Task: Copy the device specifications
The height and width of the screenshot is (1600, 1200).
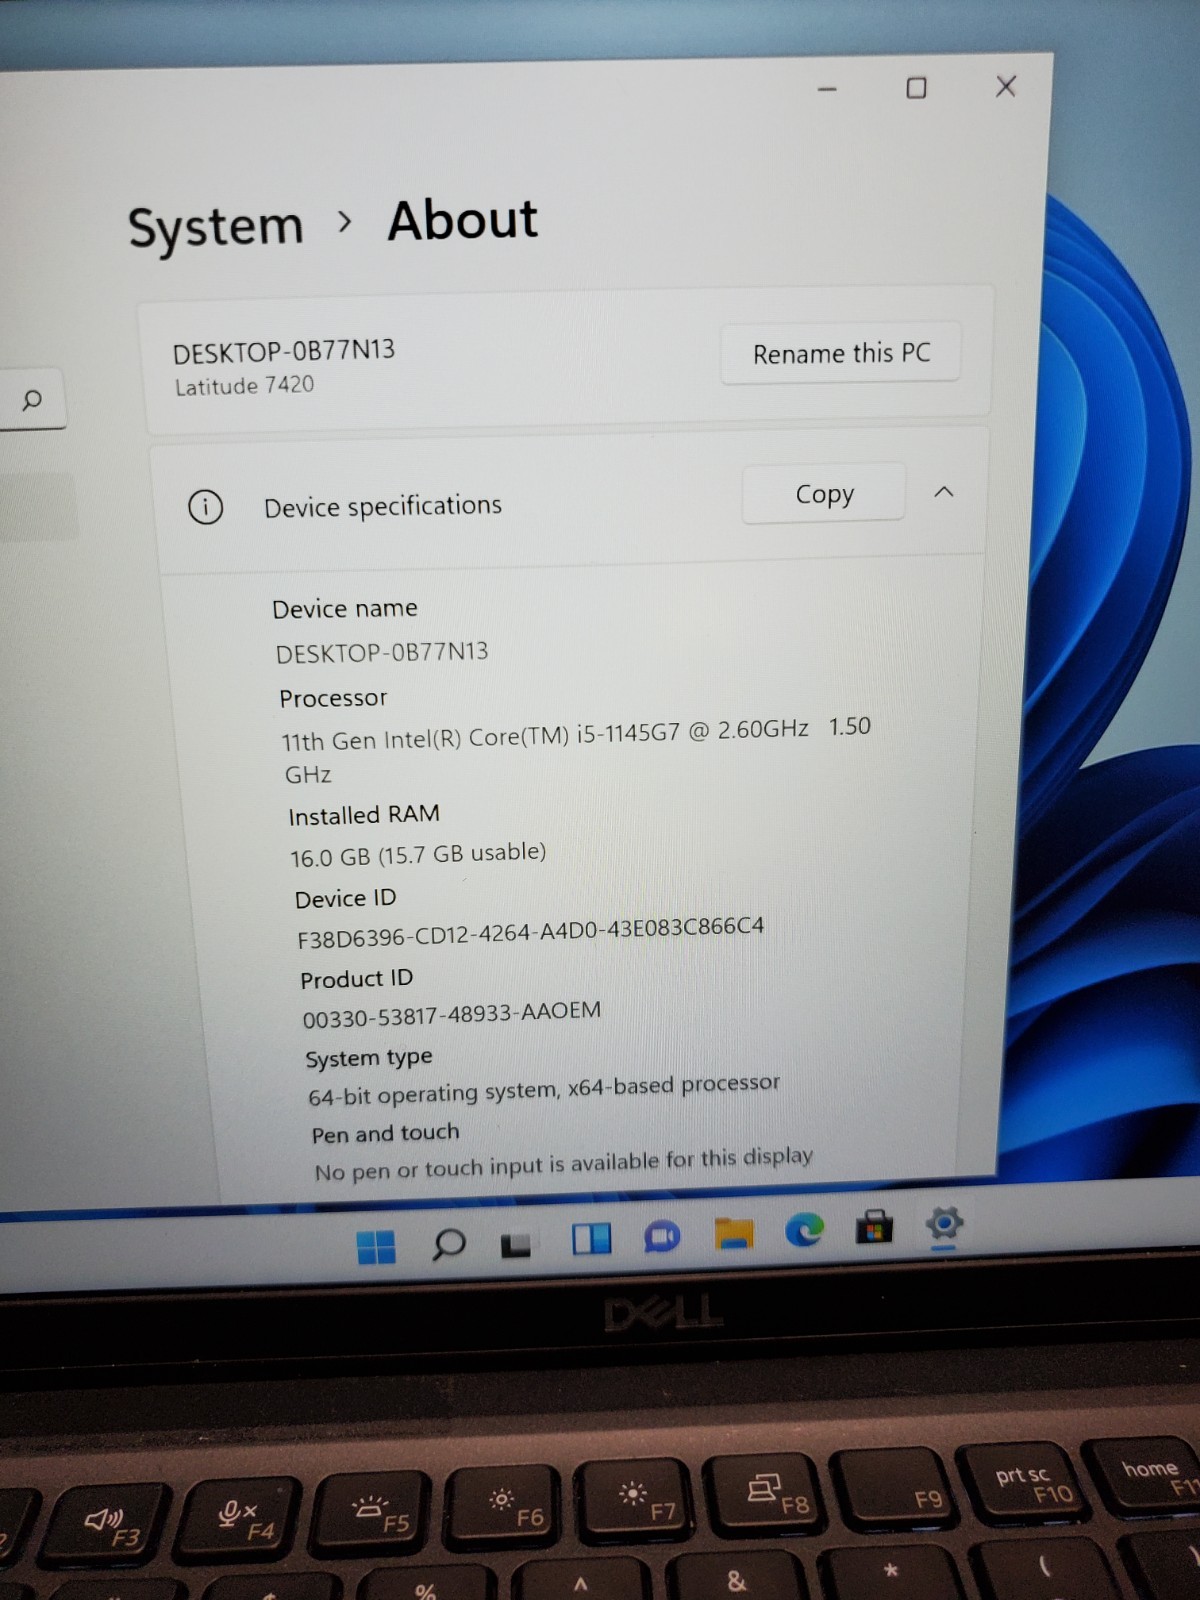Action: coord(824,494)
